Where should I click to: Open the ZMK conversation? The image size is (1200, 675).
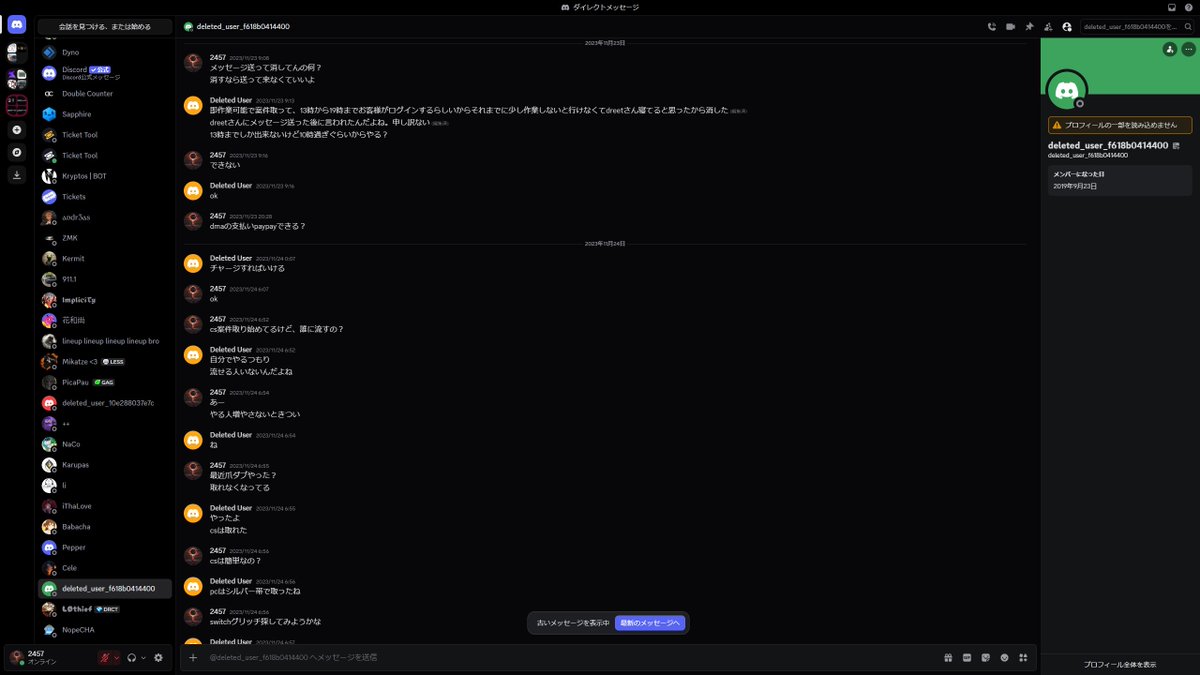(105, 238)
